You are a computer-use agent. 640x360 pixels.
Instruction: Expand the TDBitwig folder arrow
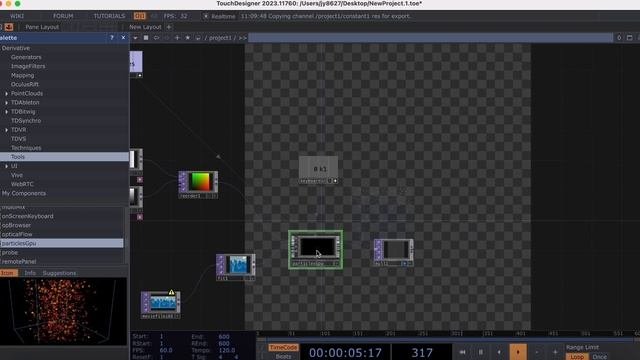[7, 111]
